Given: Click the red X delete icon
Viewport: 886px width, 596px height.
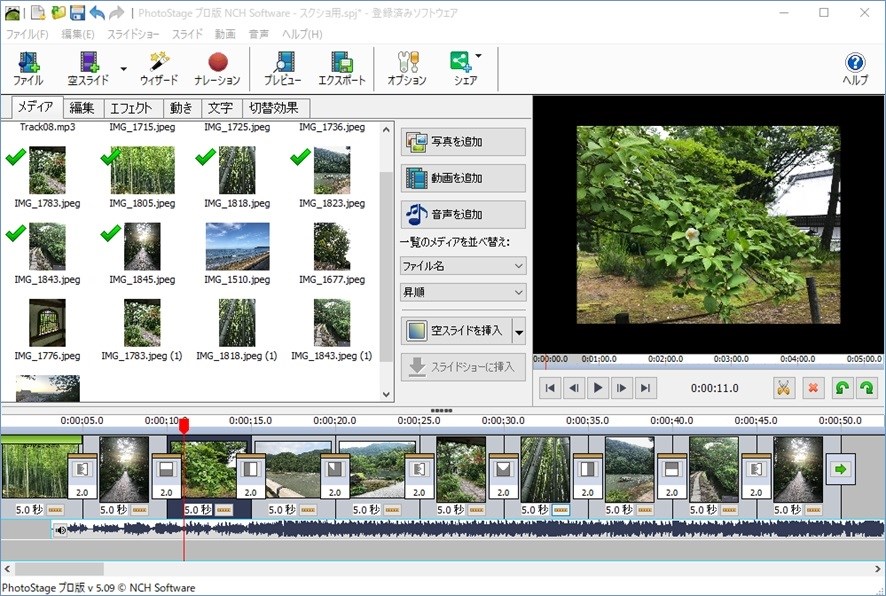Looking at the screenshot, I should (813, 388).
